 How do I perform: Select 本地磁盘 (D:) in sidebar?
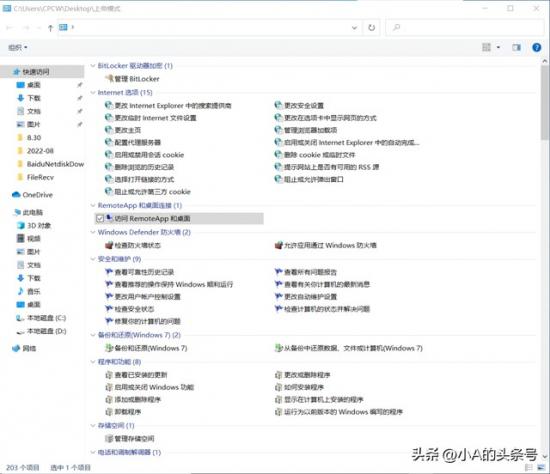(41, 331)
